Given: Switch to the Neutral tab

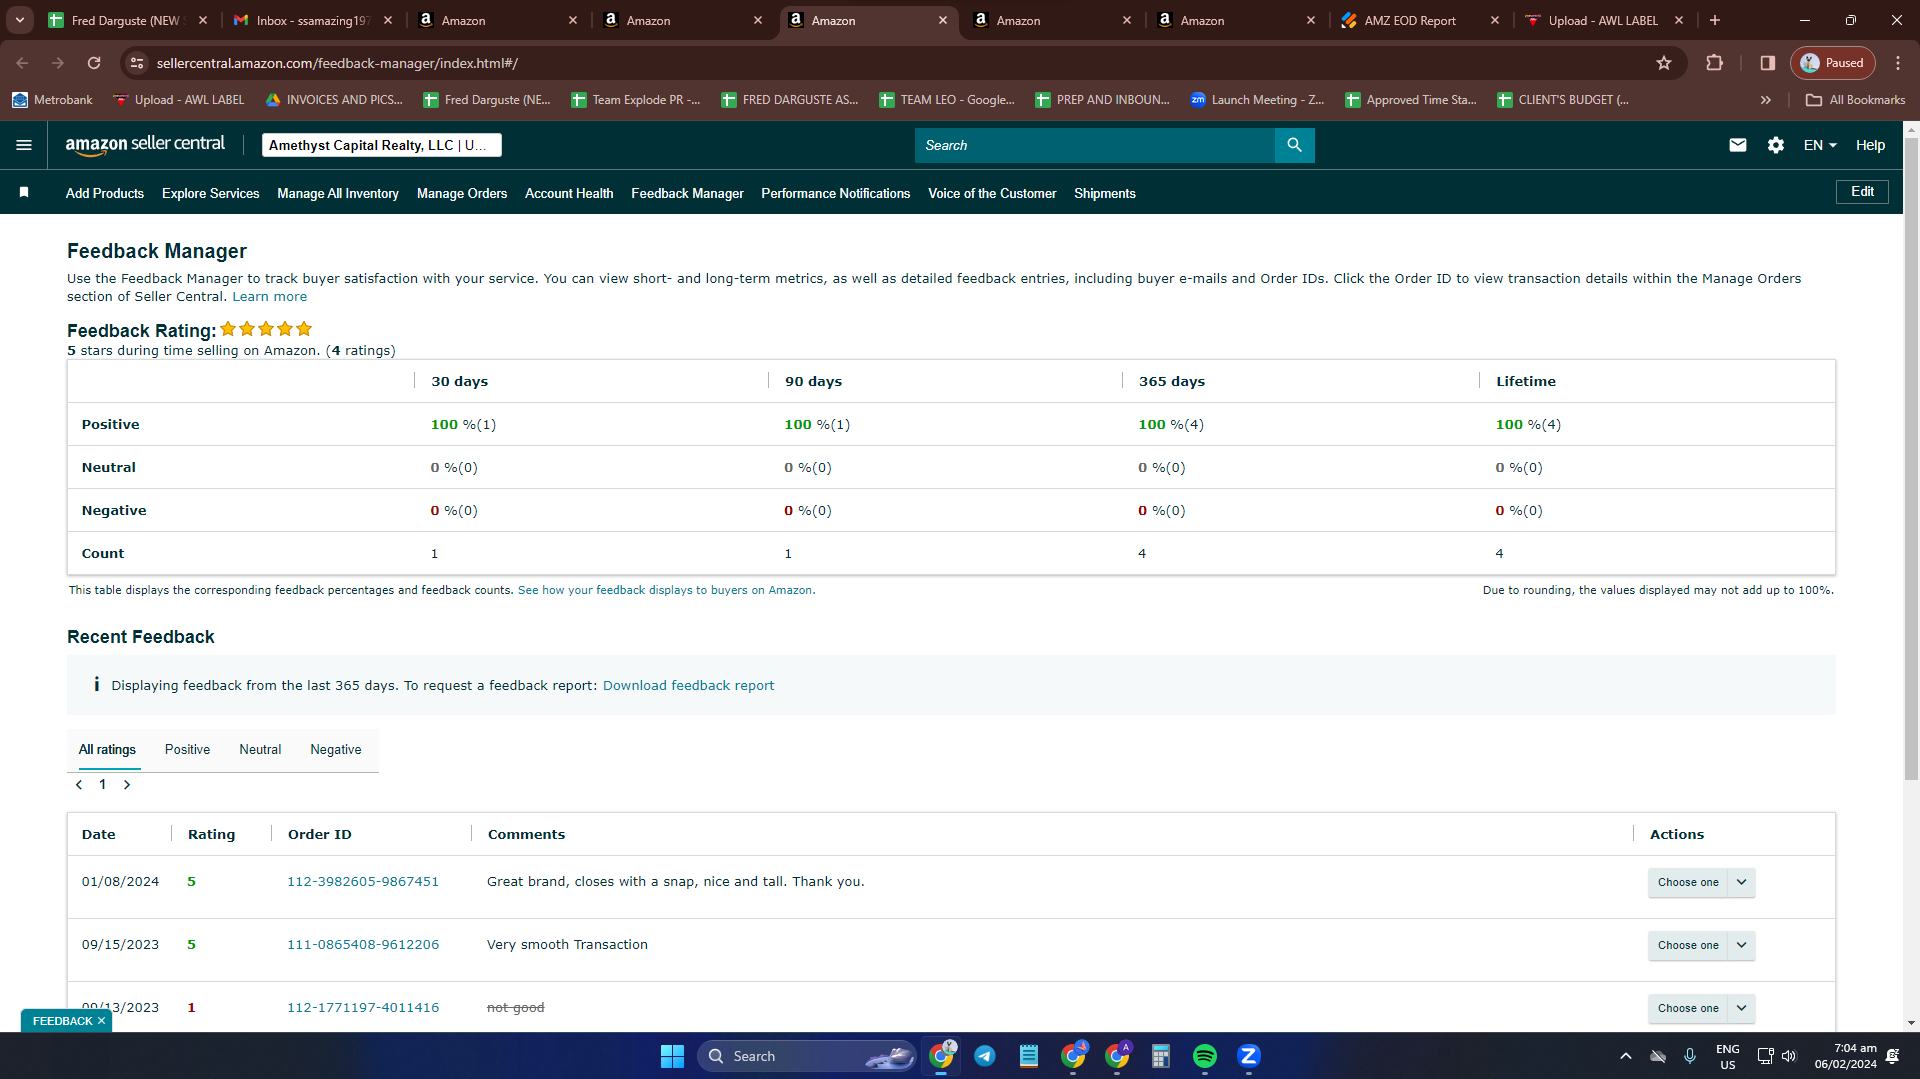Looking at the screenshot, I should pos(260,750).
